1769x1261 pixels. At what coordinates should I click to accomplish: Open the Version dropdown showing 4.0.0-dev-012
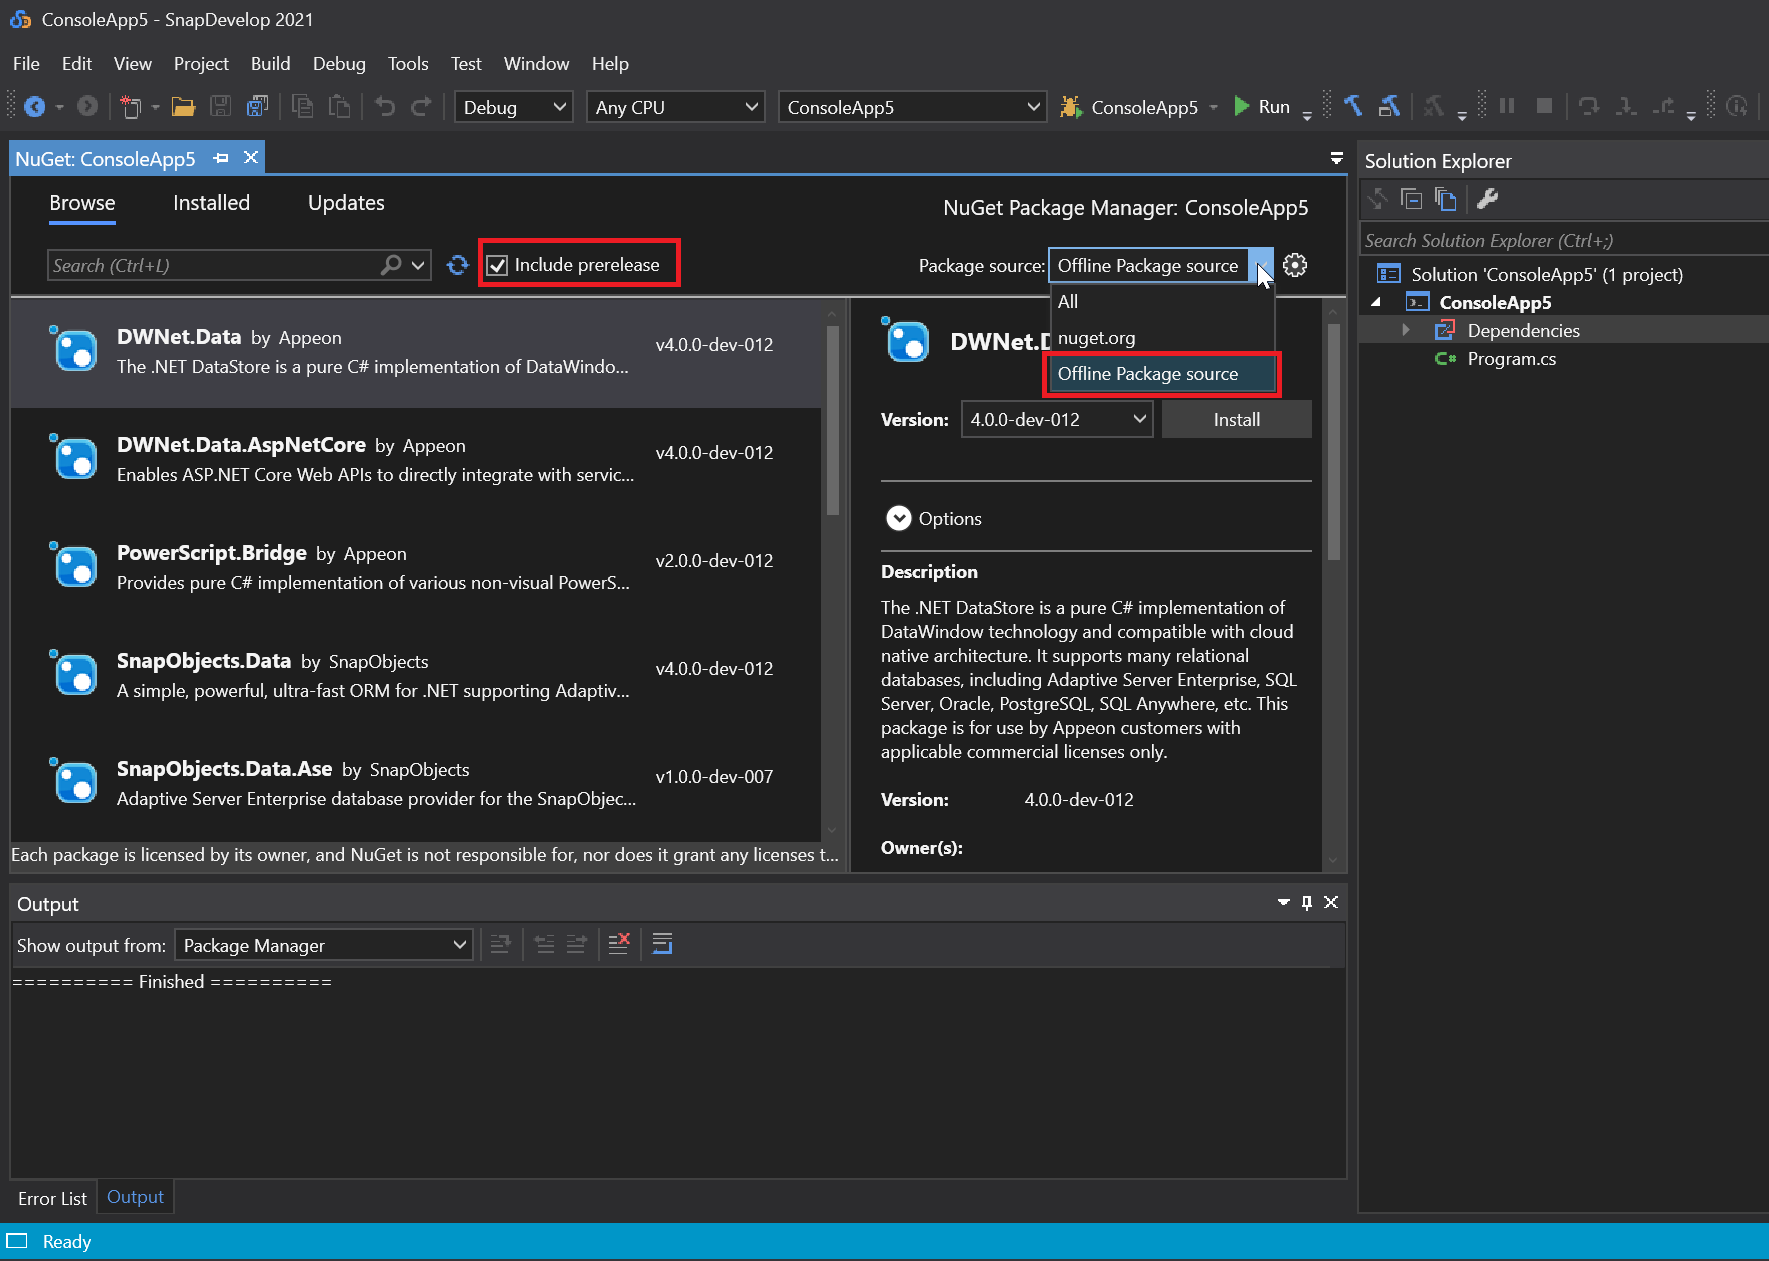pos(1138,419)
